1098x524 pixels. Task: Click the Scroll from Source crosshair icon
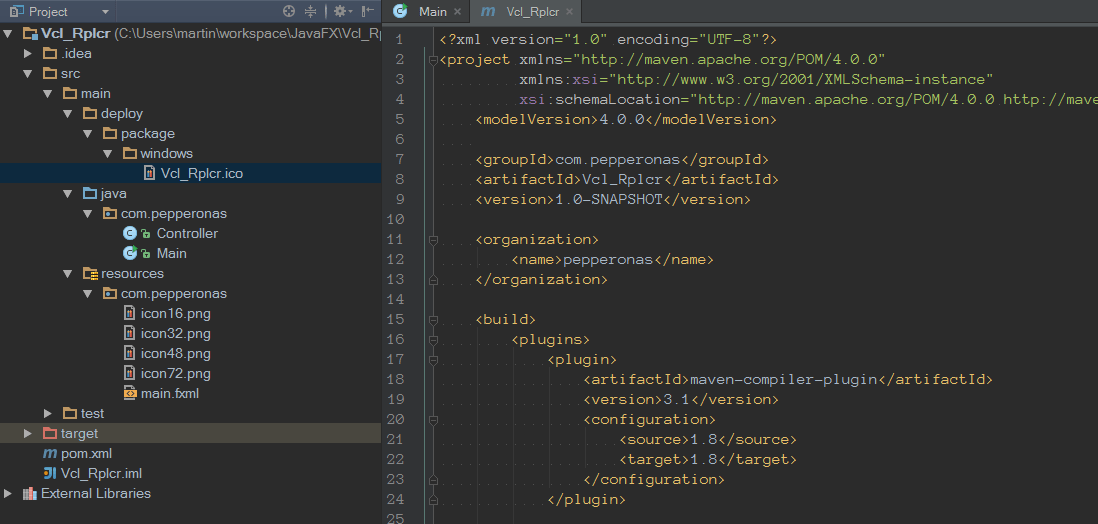pyautogui.click(x=289, y=11)
